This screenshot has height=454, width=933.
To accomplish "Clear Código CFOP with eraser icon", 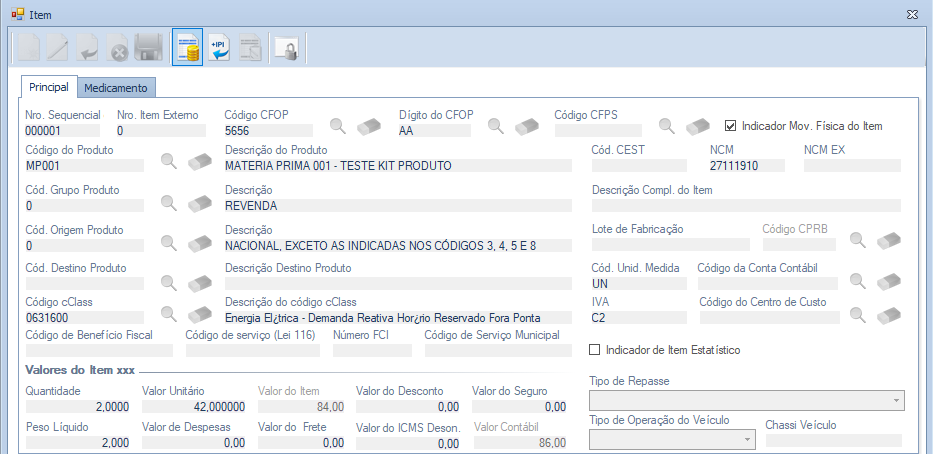I will (369, 126).
